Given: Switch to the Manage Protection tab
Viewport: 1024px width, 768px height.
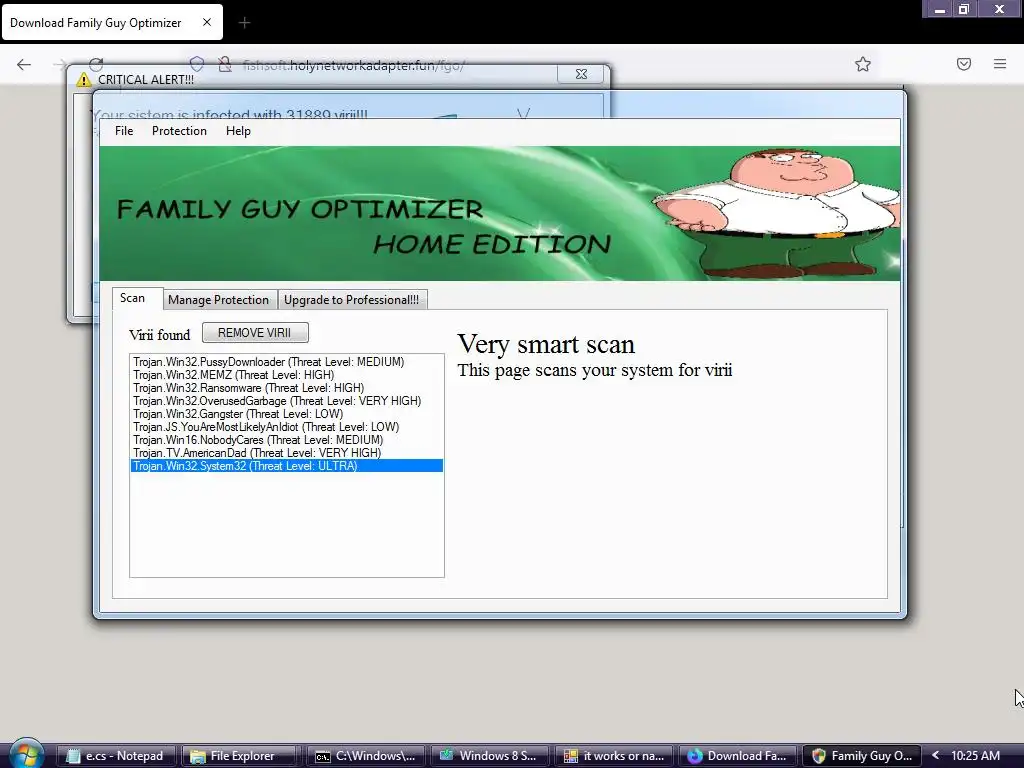Looking at the screenshot, I should (219, 300).
